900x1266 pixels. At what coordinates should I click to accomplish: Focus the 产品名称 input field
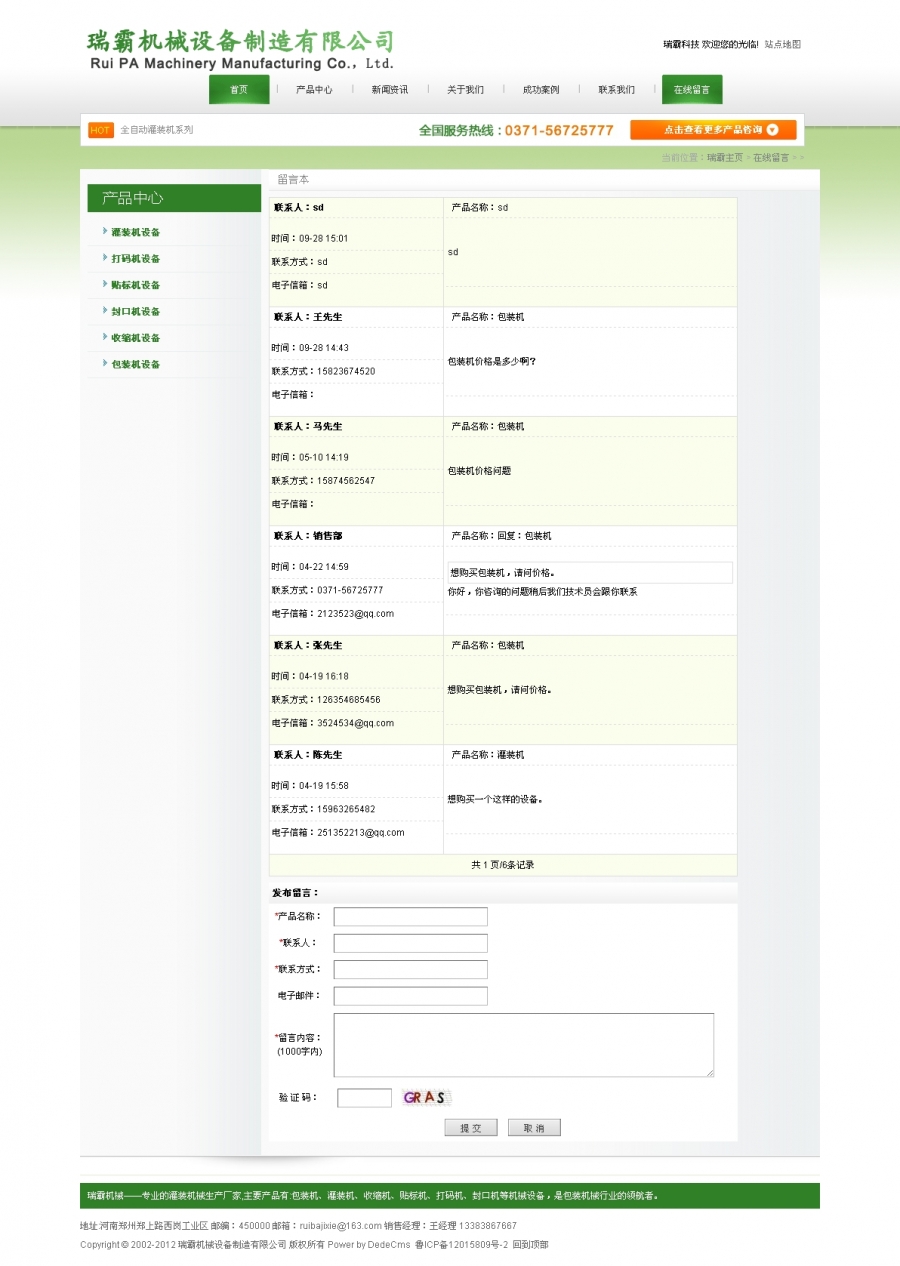pyautogui.click(x=410, y=917)
